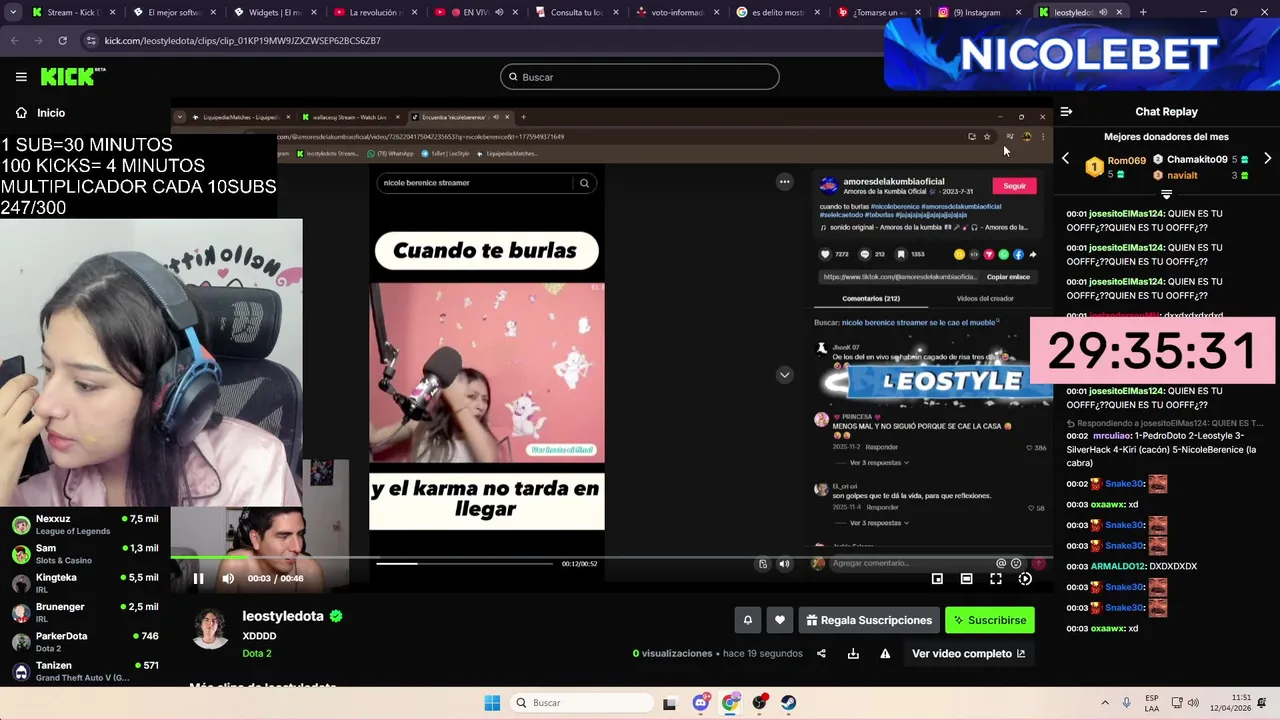Viewport: 1280px width, 720px height.
Task: Report this clip warning icon
Action: tap(885, 654)
